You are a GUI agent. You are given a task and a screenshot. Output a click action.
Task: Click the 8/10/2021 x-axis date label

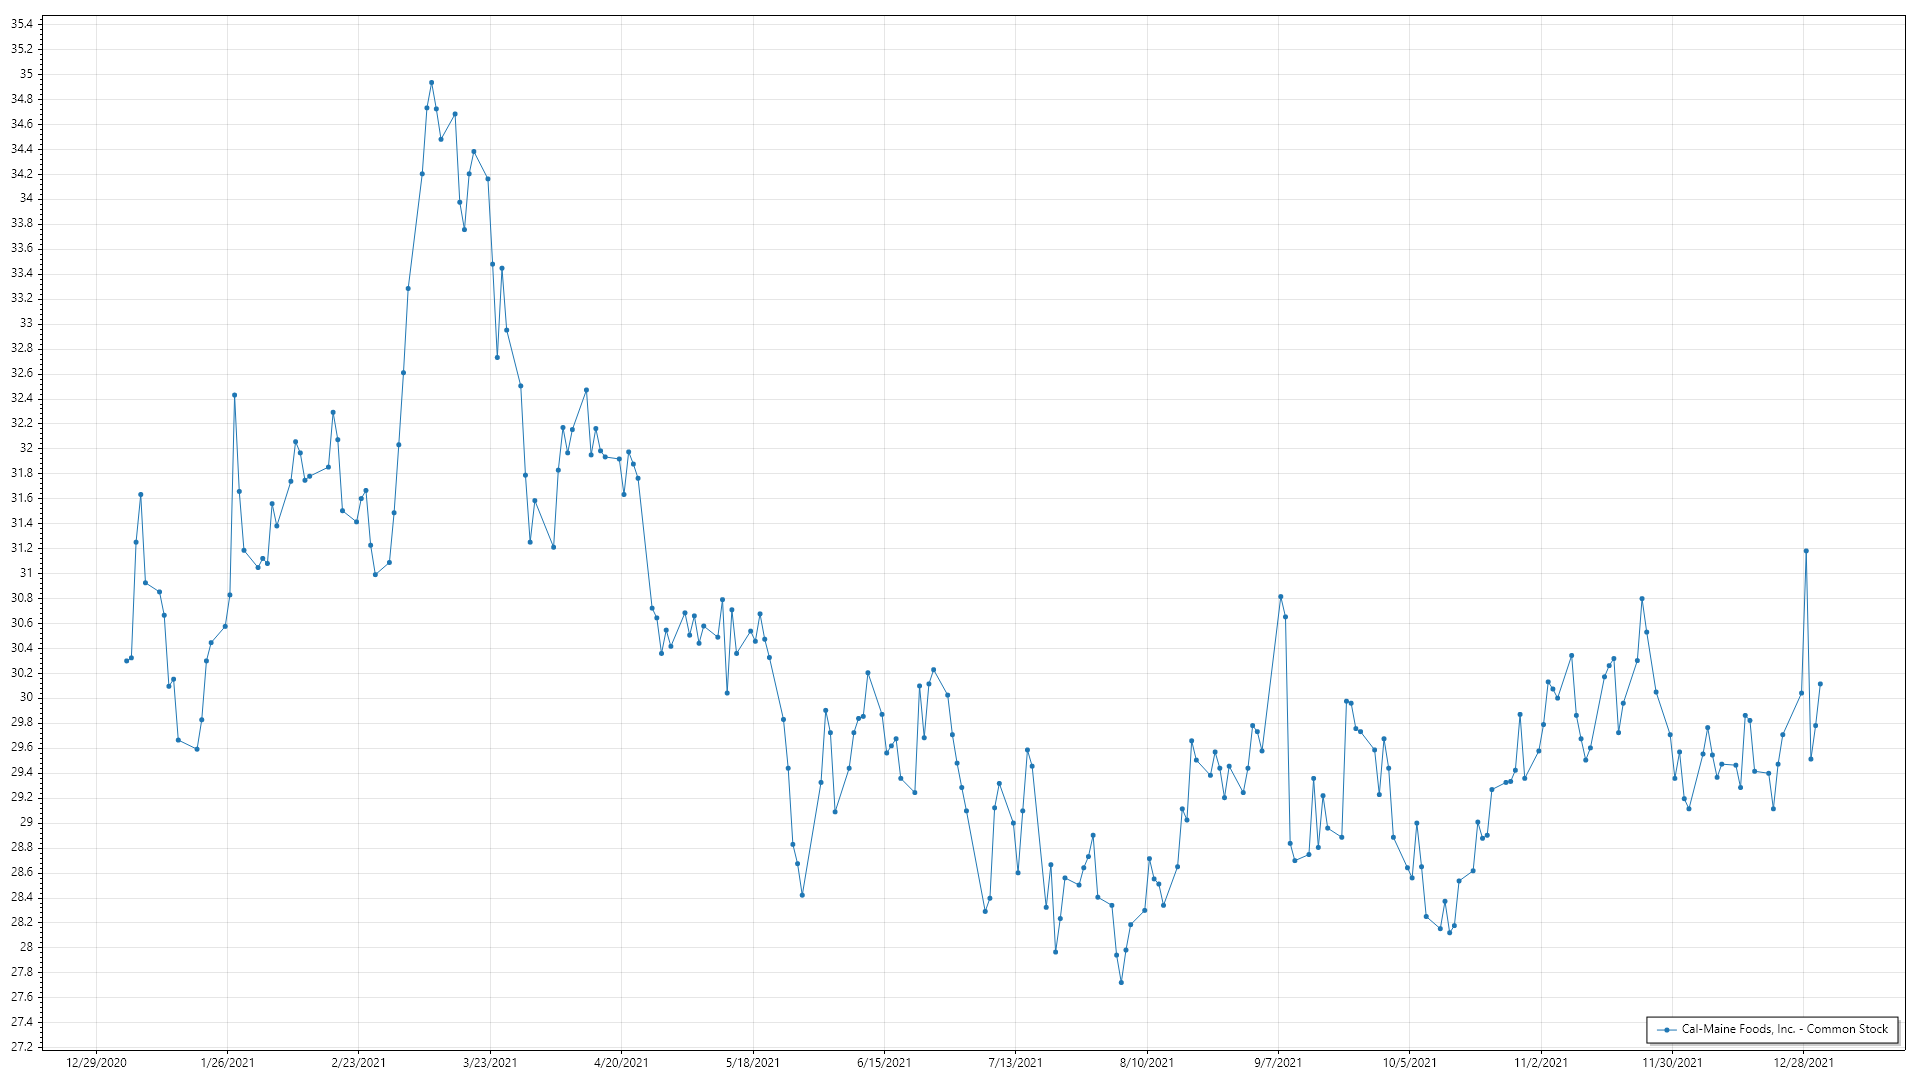(x=1147, y=1062)
